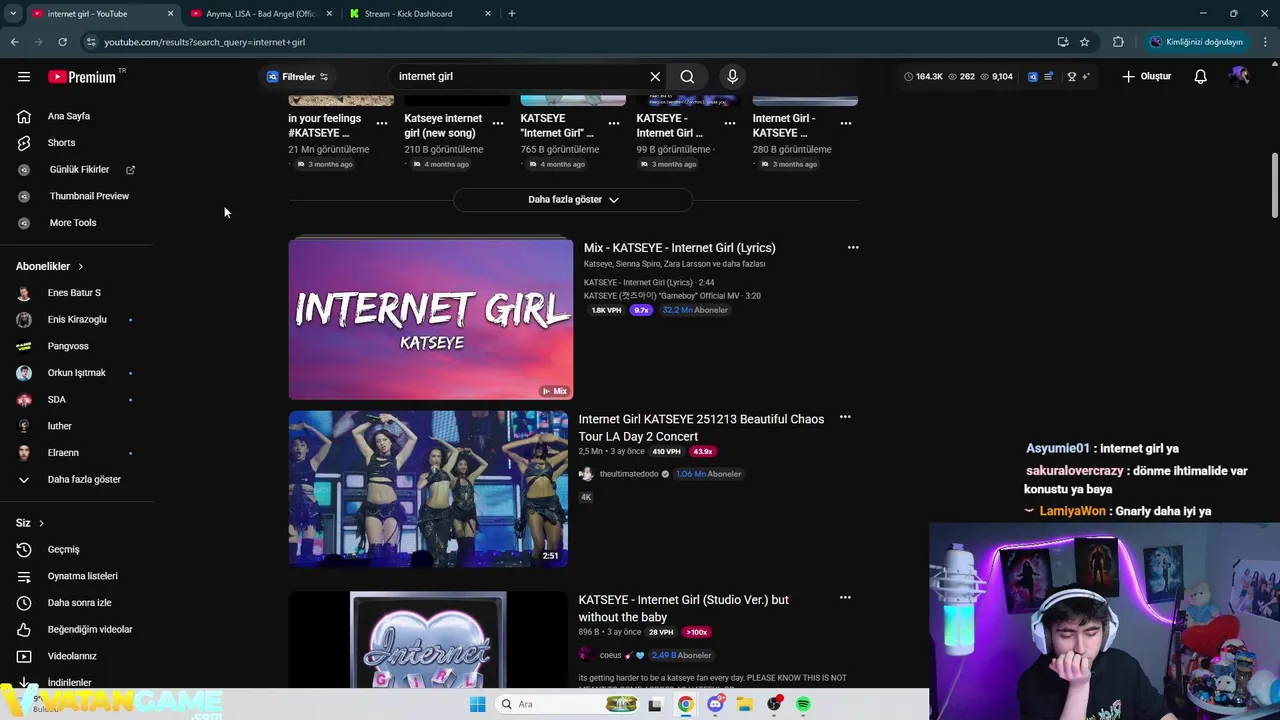1280x720 pixels.
Task: Open more options for concert video
Action: [845, 417]
